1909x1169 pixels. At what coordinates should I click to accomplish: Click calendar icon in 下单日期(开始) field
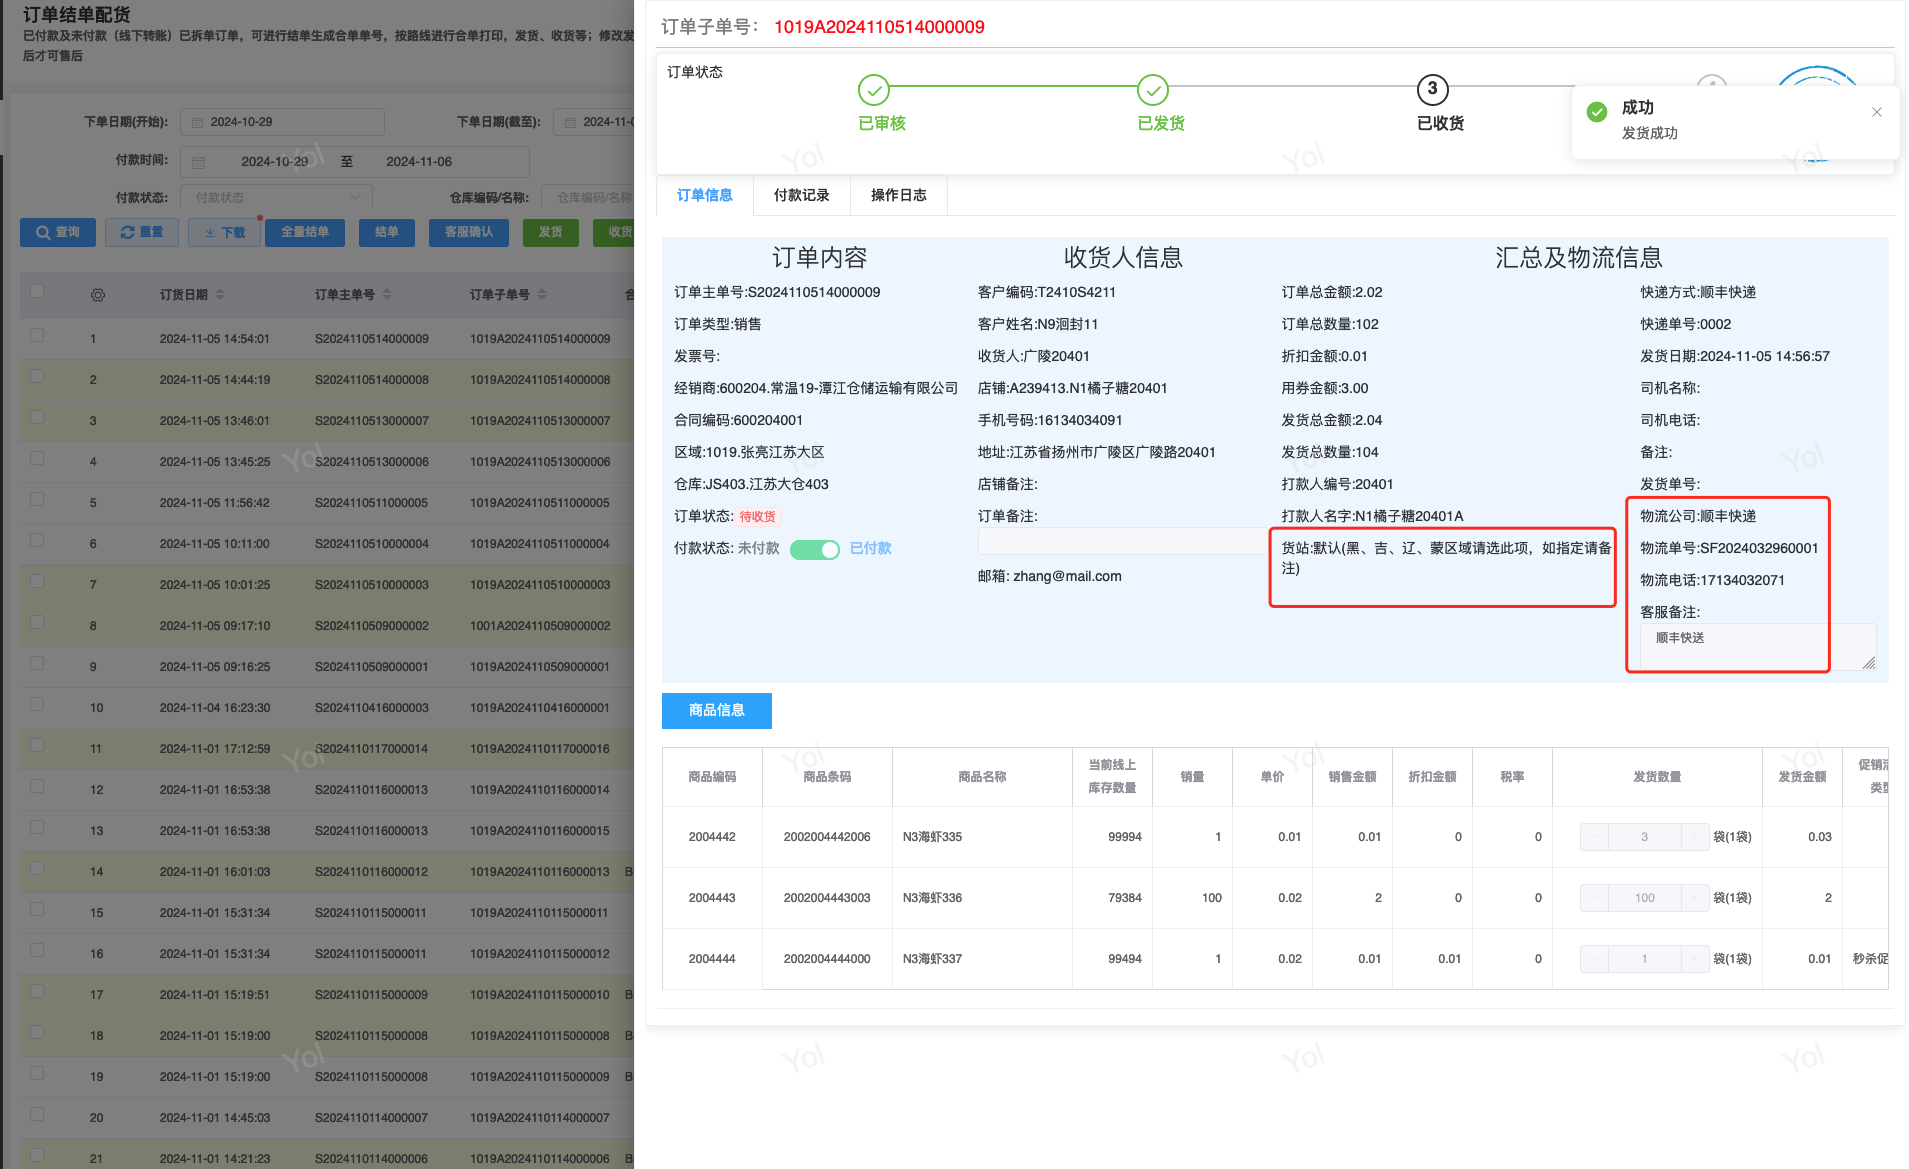(199, 122)
